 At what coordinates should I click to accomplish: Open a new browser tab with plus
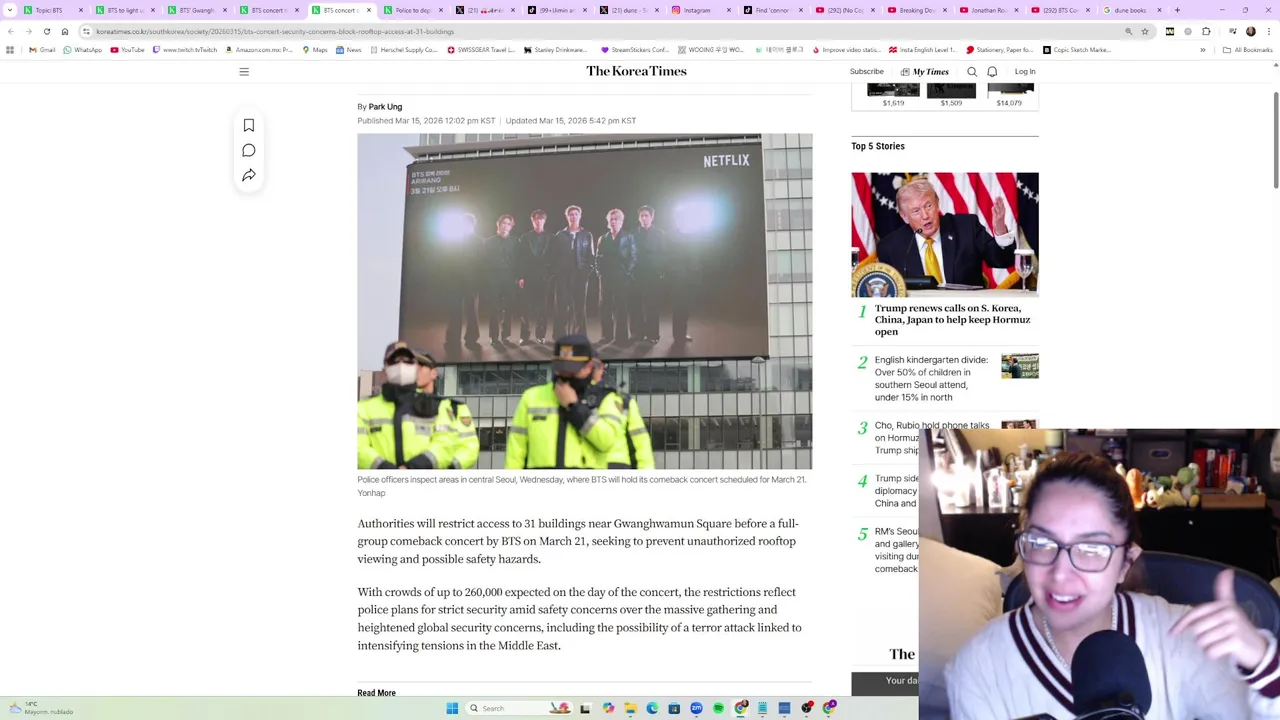pos(1177,10)
